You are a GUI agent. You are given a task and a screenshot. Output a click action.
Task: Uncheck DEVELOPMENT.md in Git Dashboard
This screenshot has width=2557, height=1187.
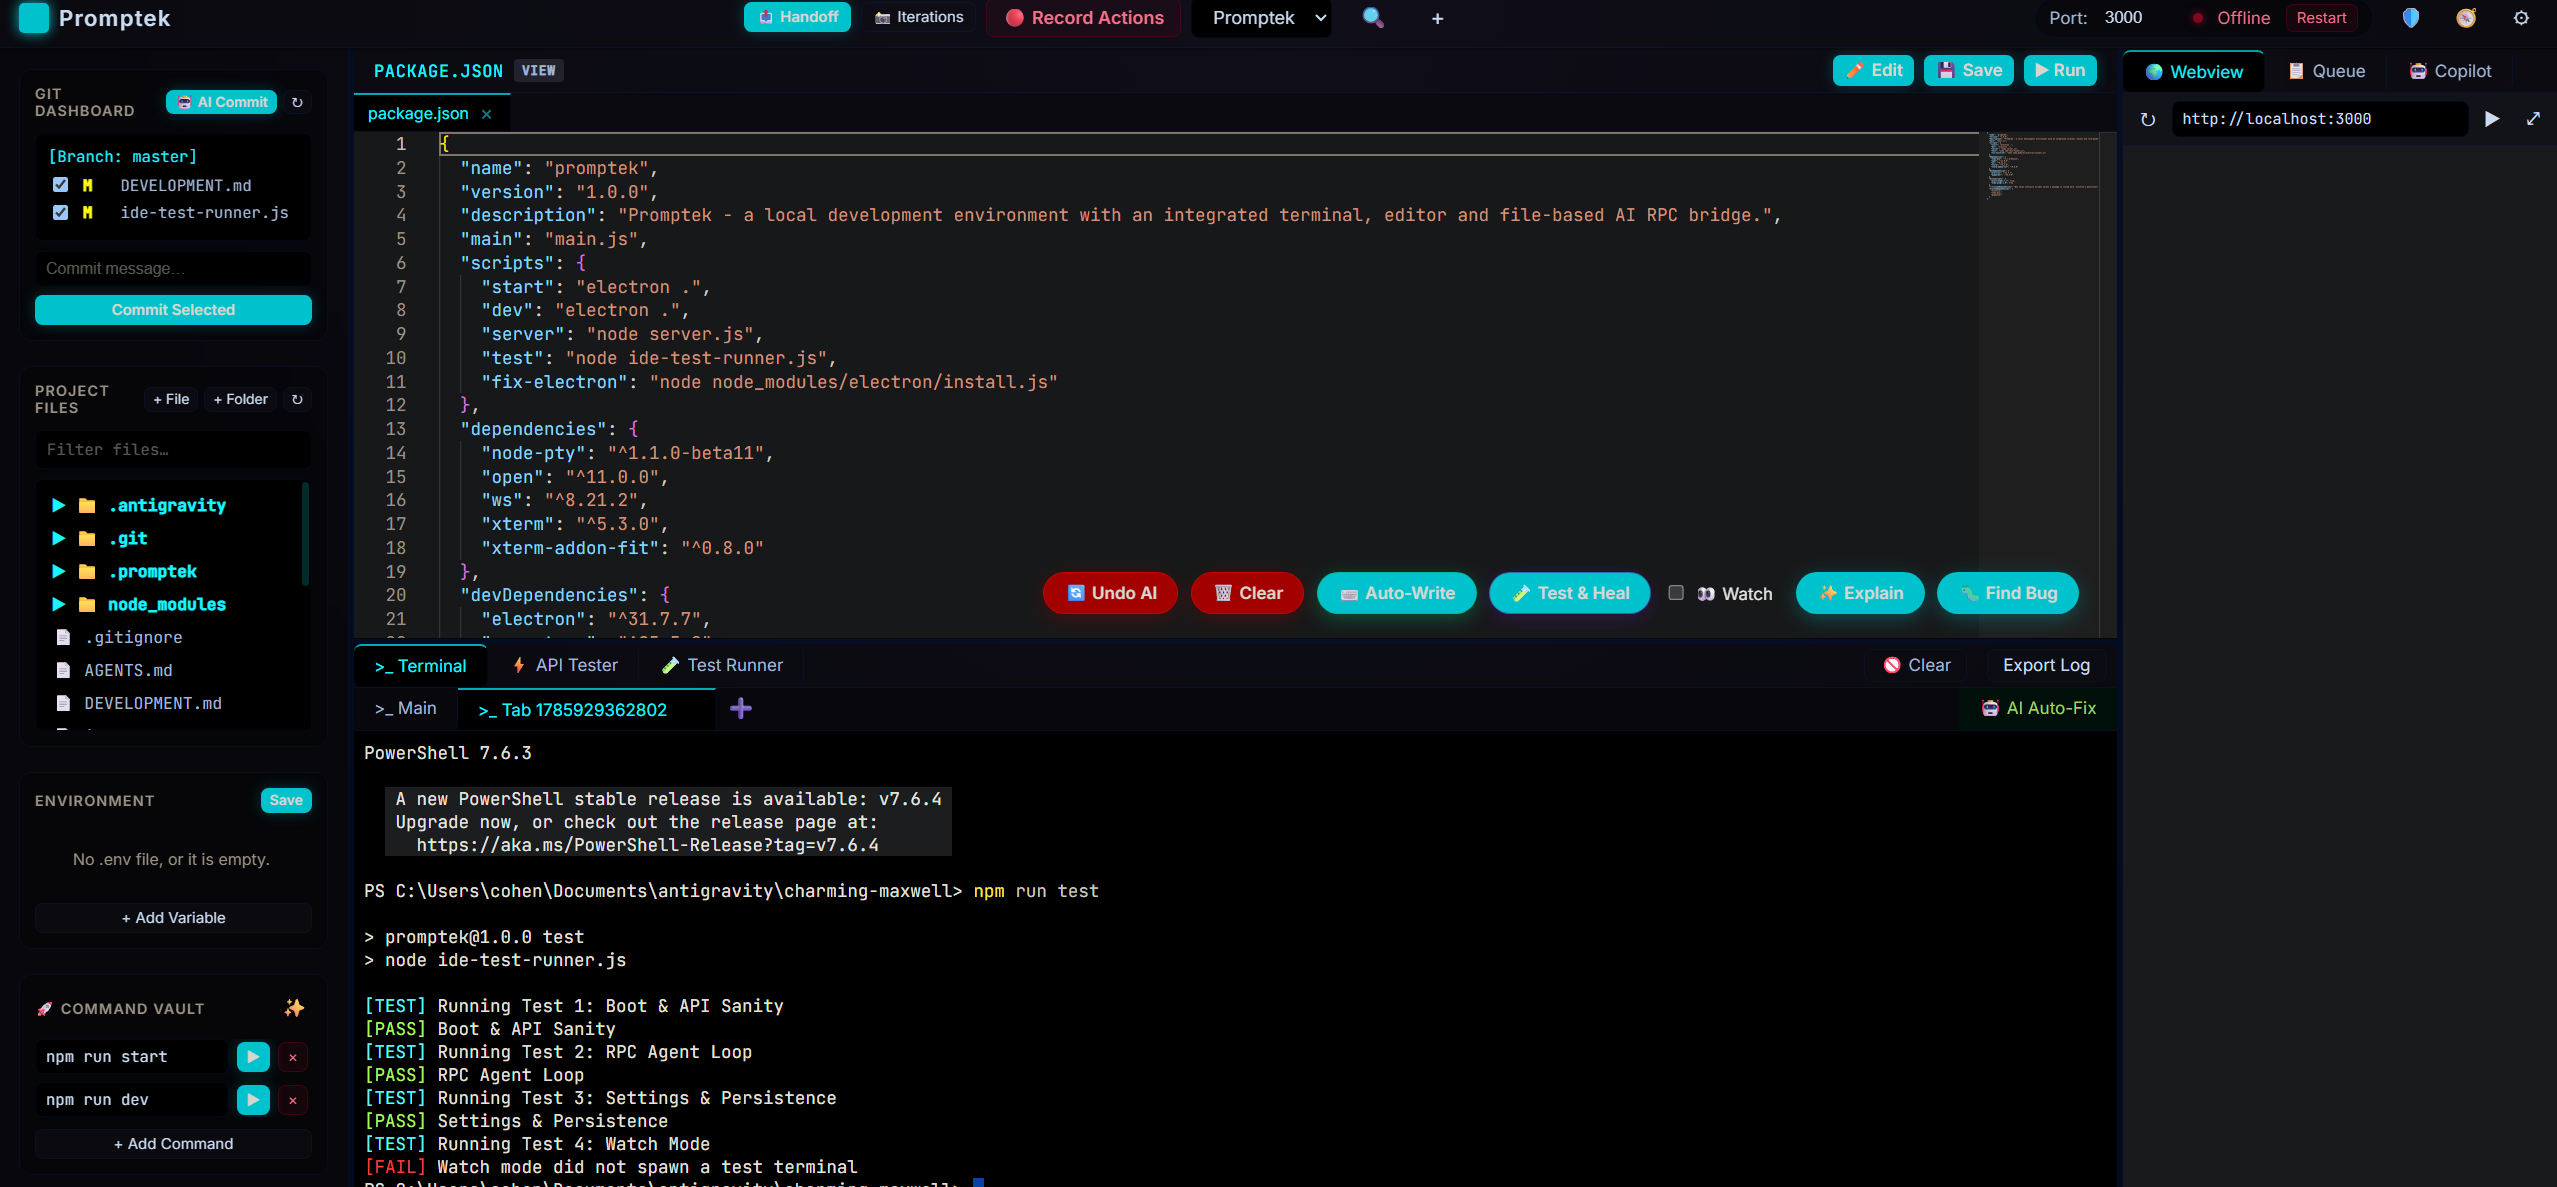pyautogui.click(x=61, y=185)
